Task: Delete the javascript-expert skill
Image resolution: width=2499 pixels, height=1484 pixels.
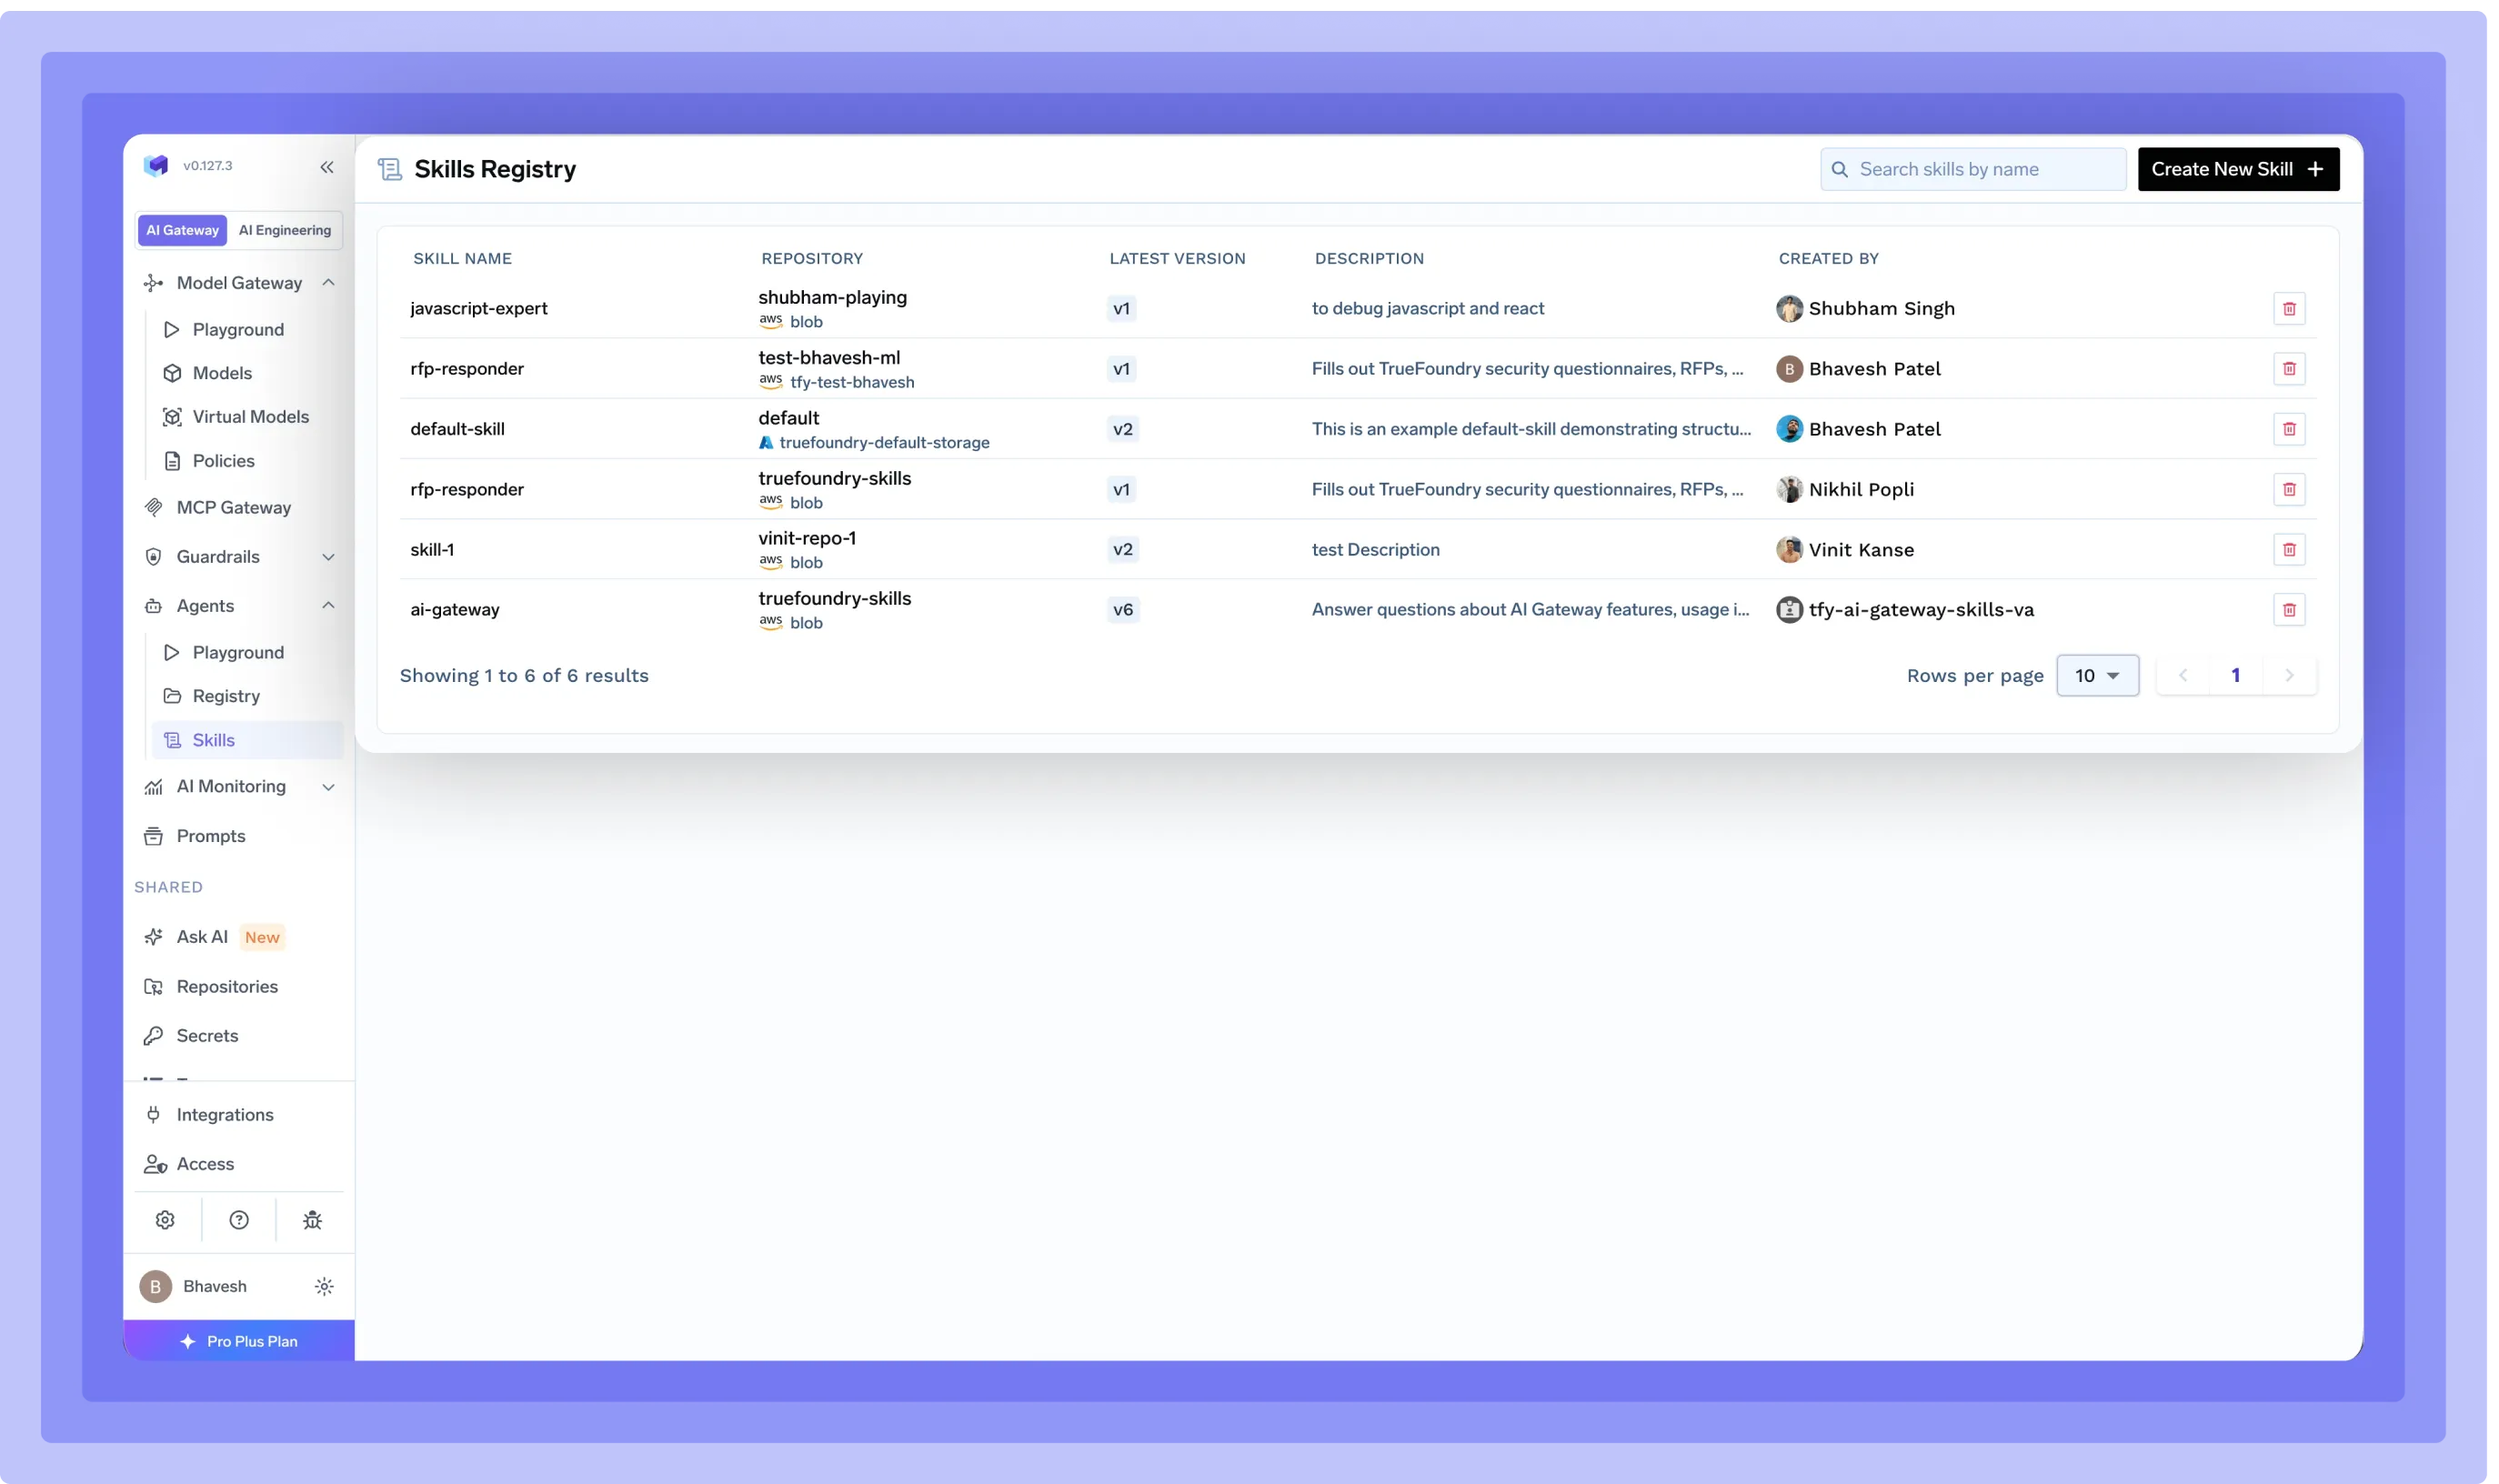Action: click(x=2289, y=308)
